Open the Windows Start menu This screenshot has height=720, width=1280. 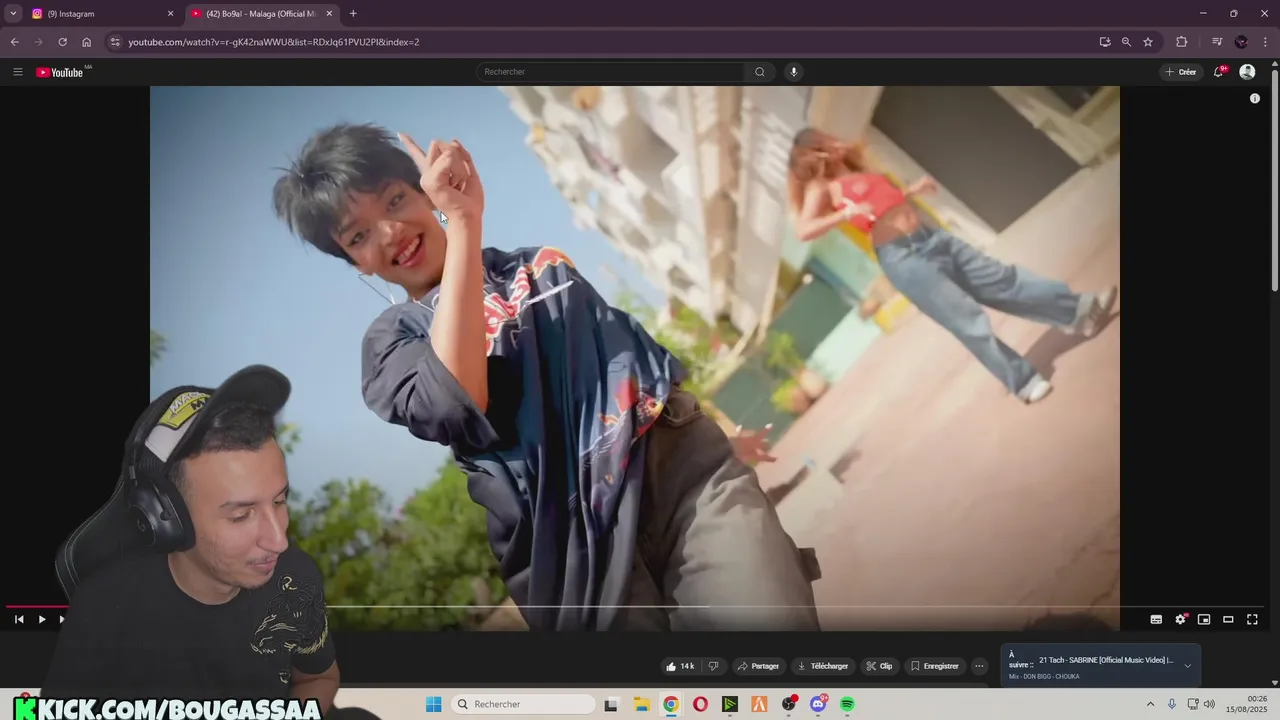click(433, 704)
